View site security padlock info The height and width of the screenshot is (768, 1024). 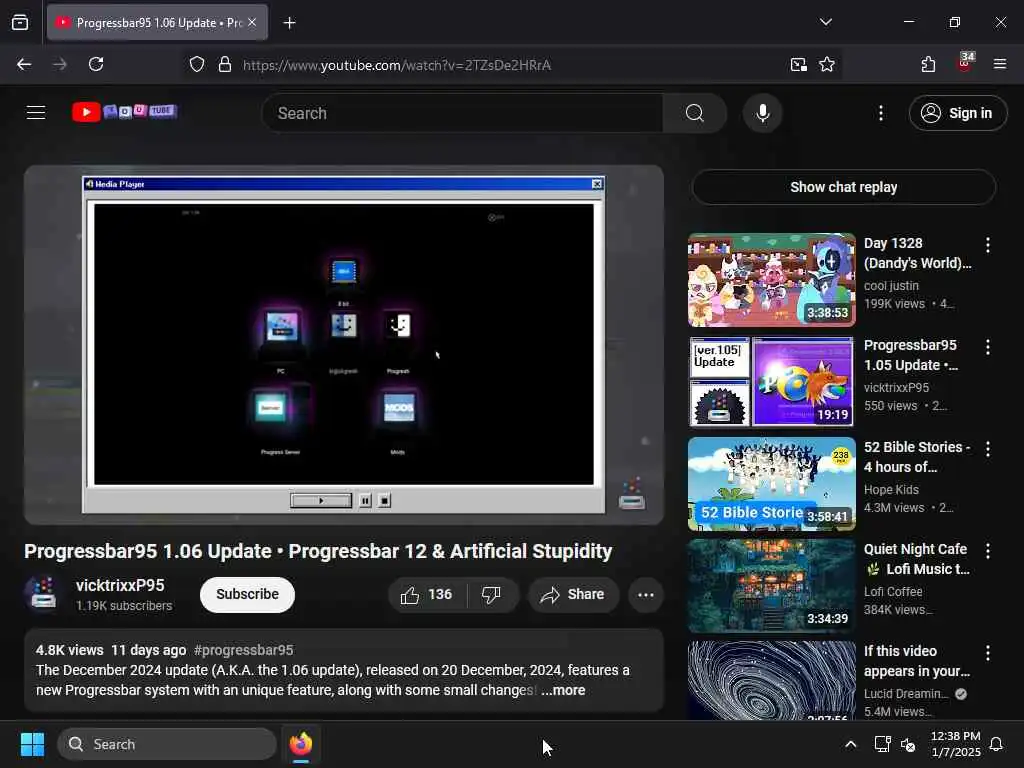[225, 65]
